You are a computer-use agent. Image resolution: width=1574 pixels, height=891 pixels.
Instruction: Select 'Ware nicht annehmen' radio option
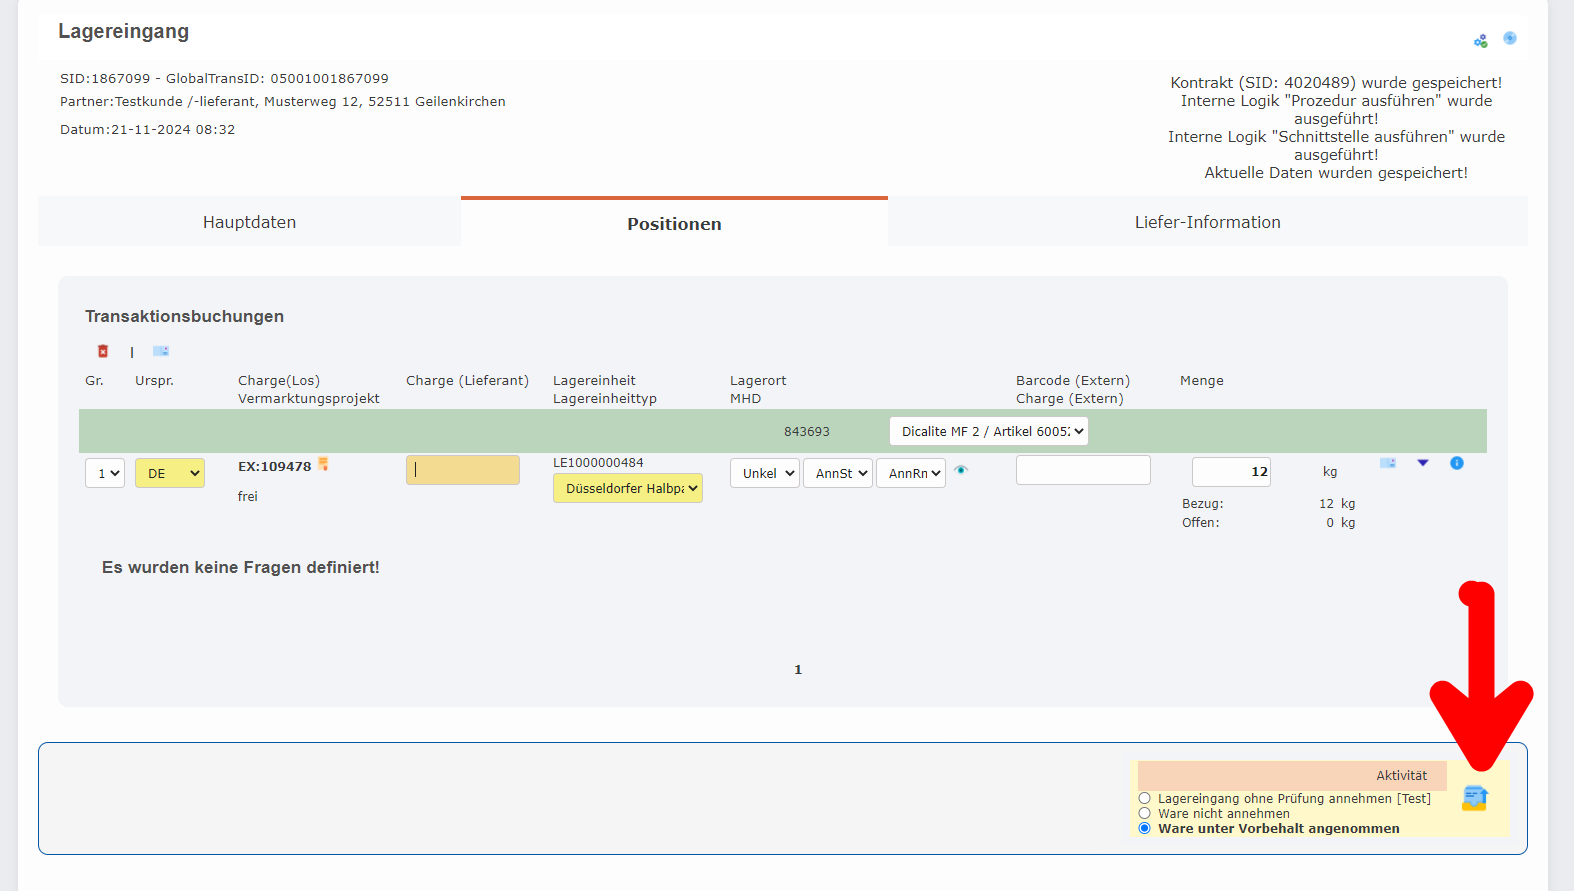[1145, 813]
